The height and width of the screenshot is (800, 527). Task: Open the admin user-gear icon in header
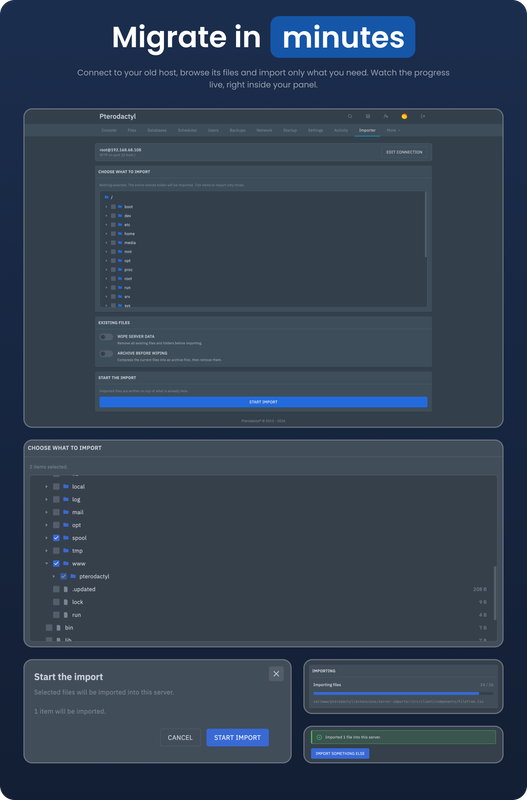tap(386, 116)
